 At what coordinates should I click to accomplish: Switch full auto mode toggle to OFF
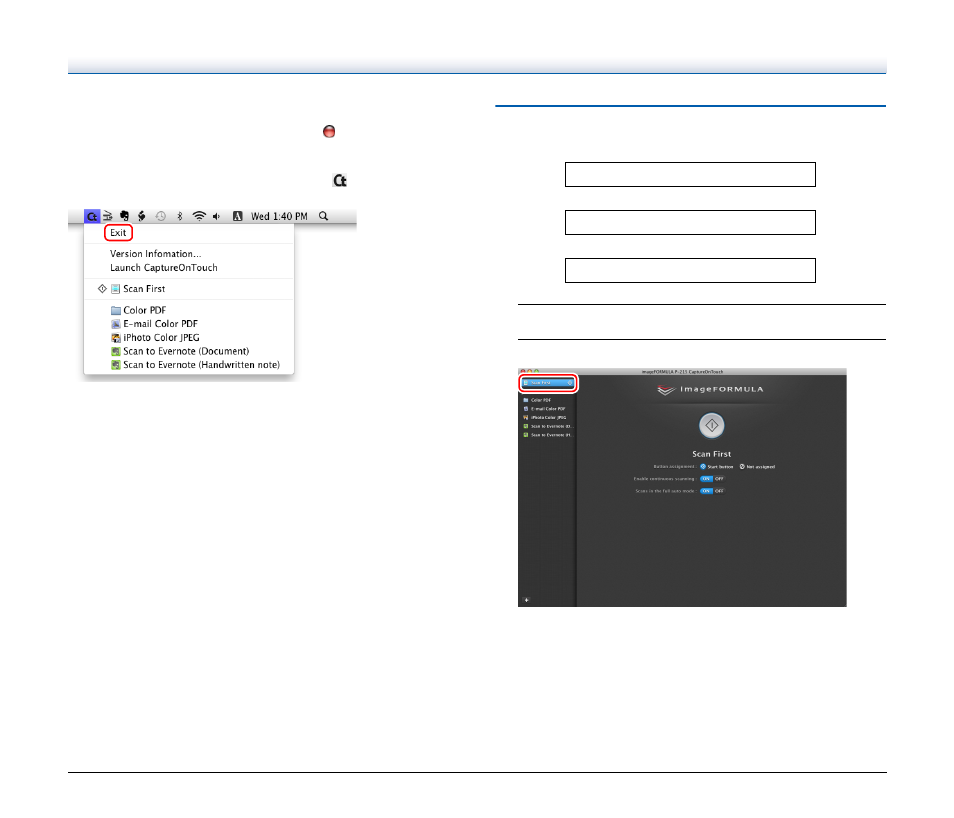point(719,491)
